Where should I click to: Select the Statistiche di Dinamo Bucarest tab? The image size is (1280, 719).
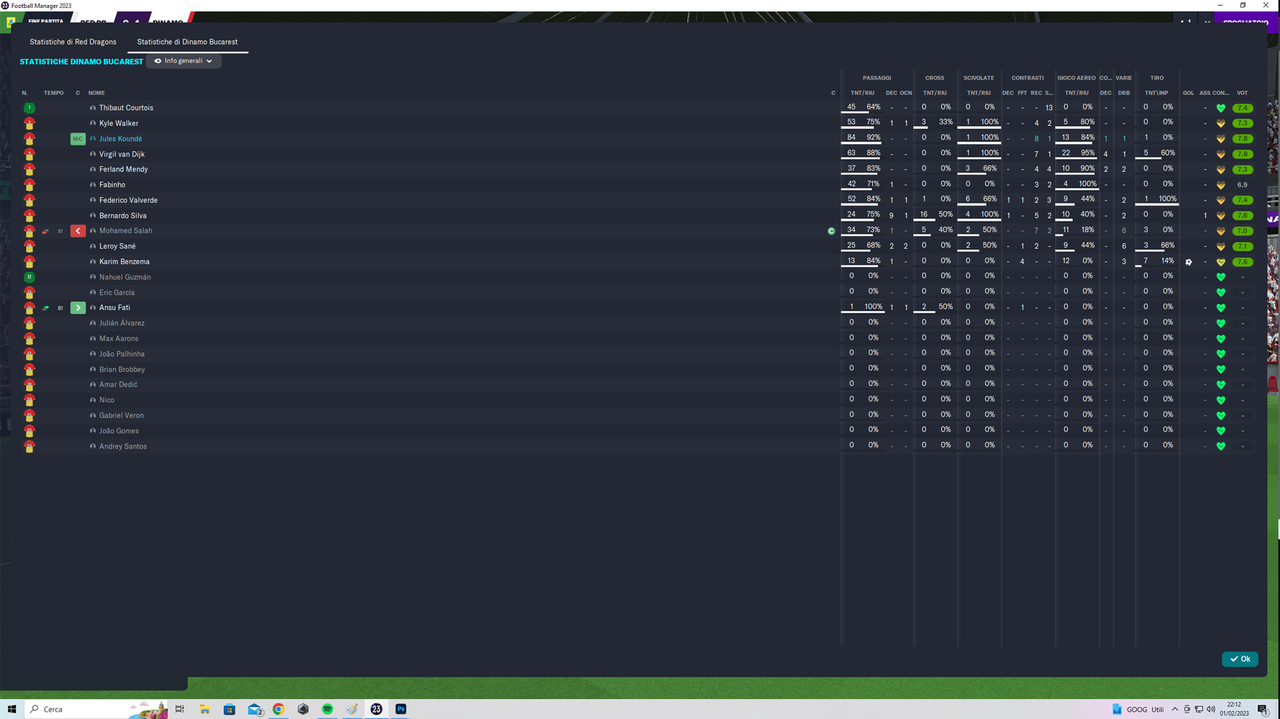187,42
